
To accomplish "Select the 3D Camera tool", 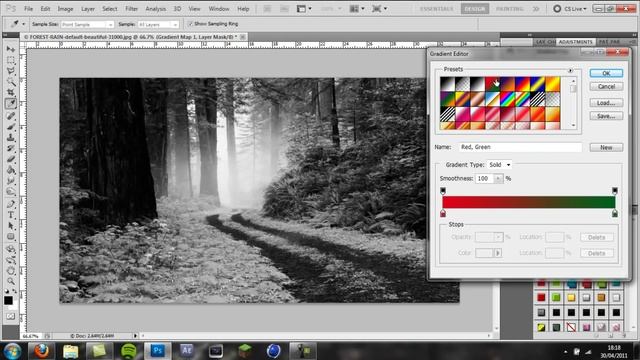I will tap(11, 260).
